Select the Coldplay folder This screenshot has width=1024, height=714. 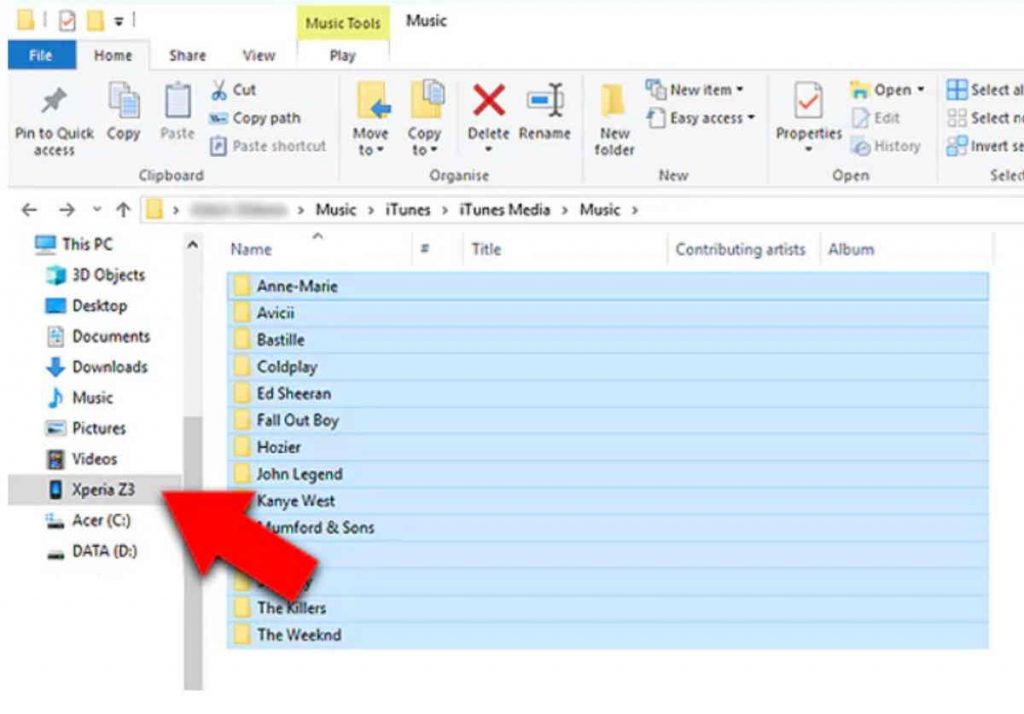coord(607,366)
